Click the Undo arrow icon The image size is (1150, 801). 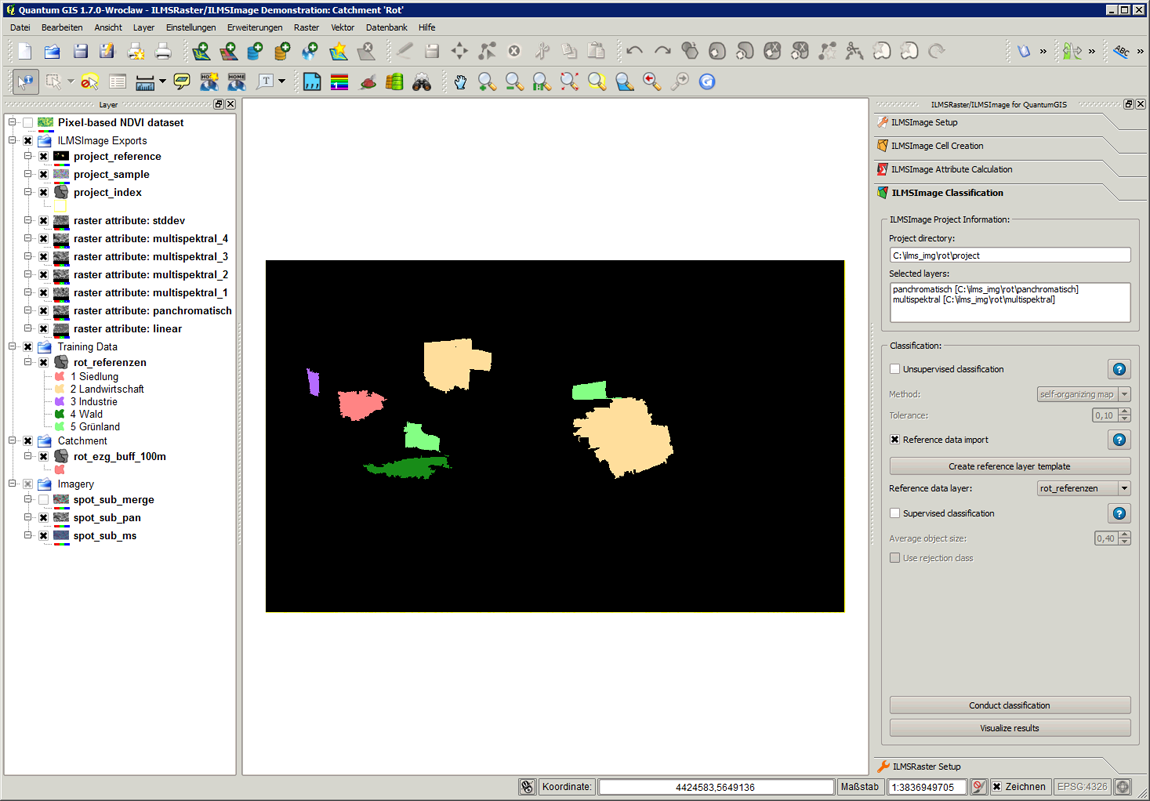point(634,51)
